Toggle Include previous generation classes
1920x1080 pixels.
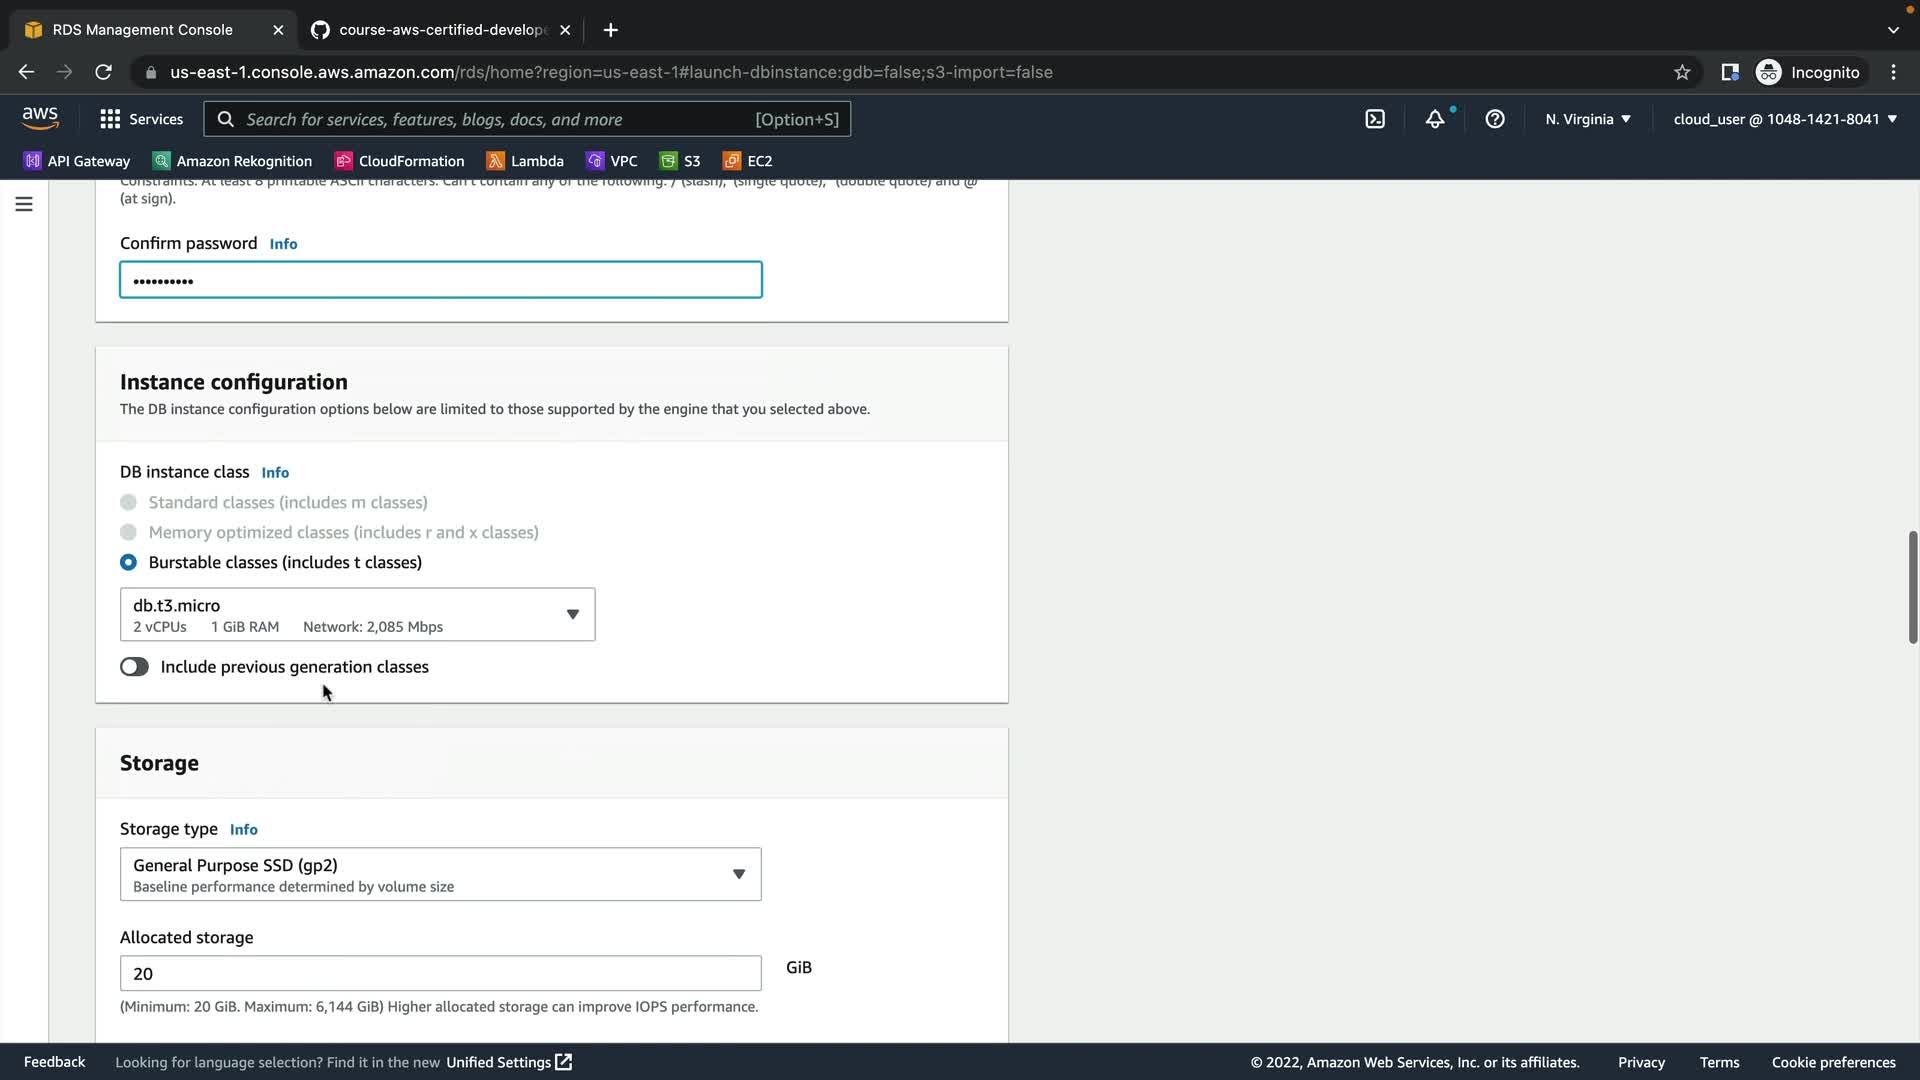coord(134,667)
